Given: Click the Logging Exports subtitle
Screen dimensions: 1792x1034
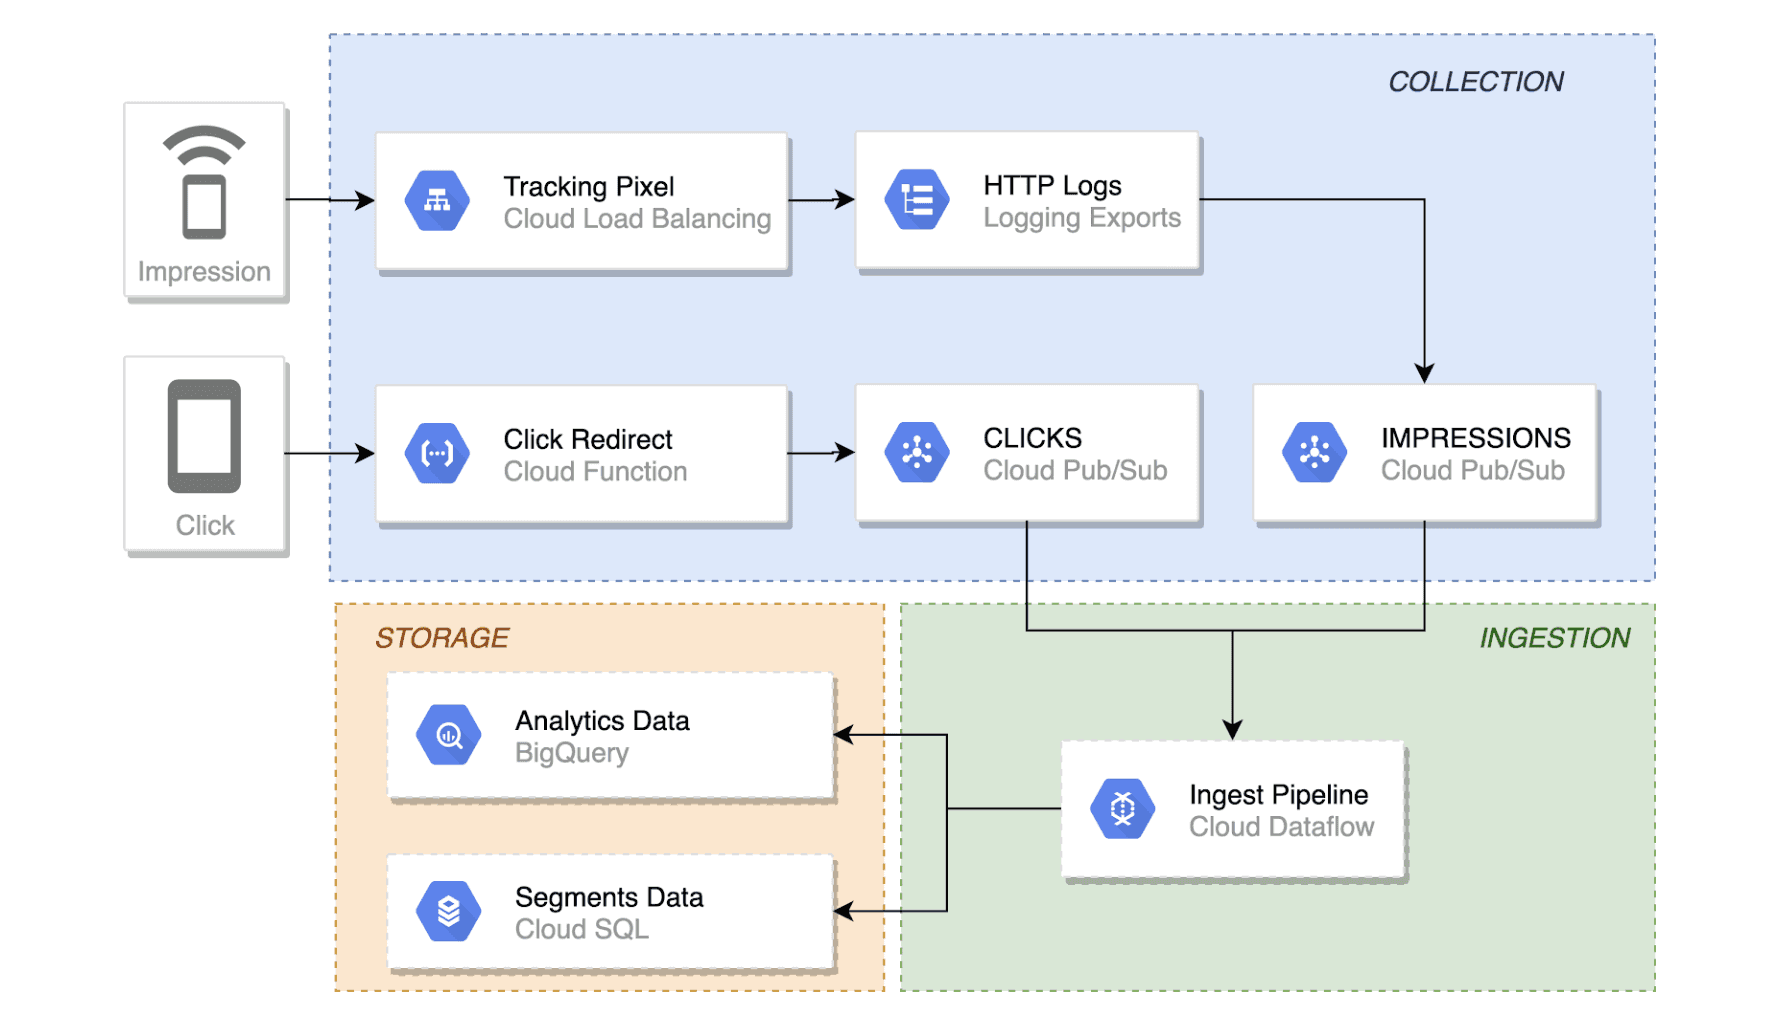Looking at the screenshot, I should [x=1082, y=218].
